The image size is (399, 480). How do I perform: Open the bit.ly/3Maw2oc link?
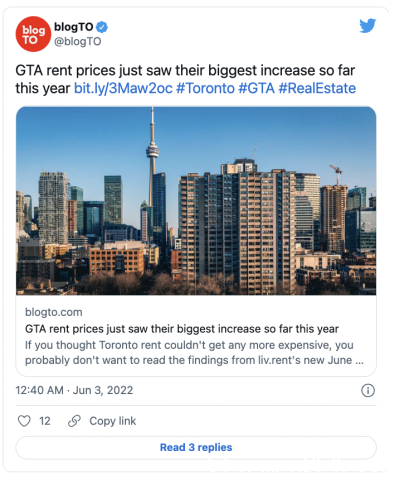click(x=123, y=88)
